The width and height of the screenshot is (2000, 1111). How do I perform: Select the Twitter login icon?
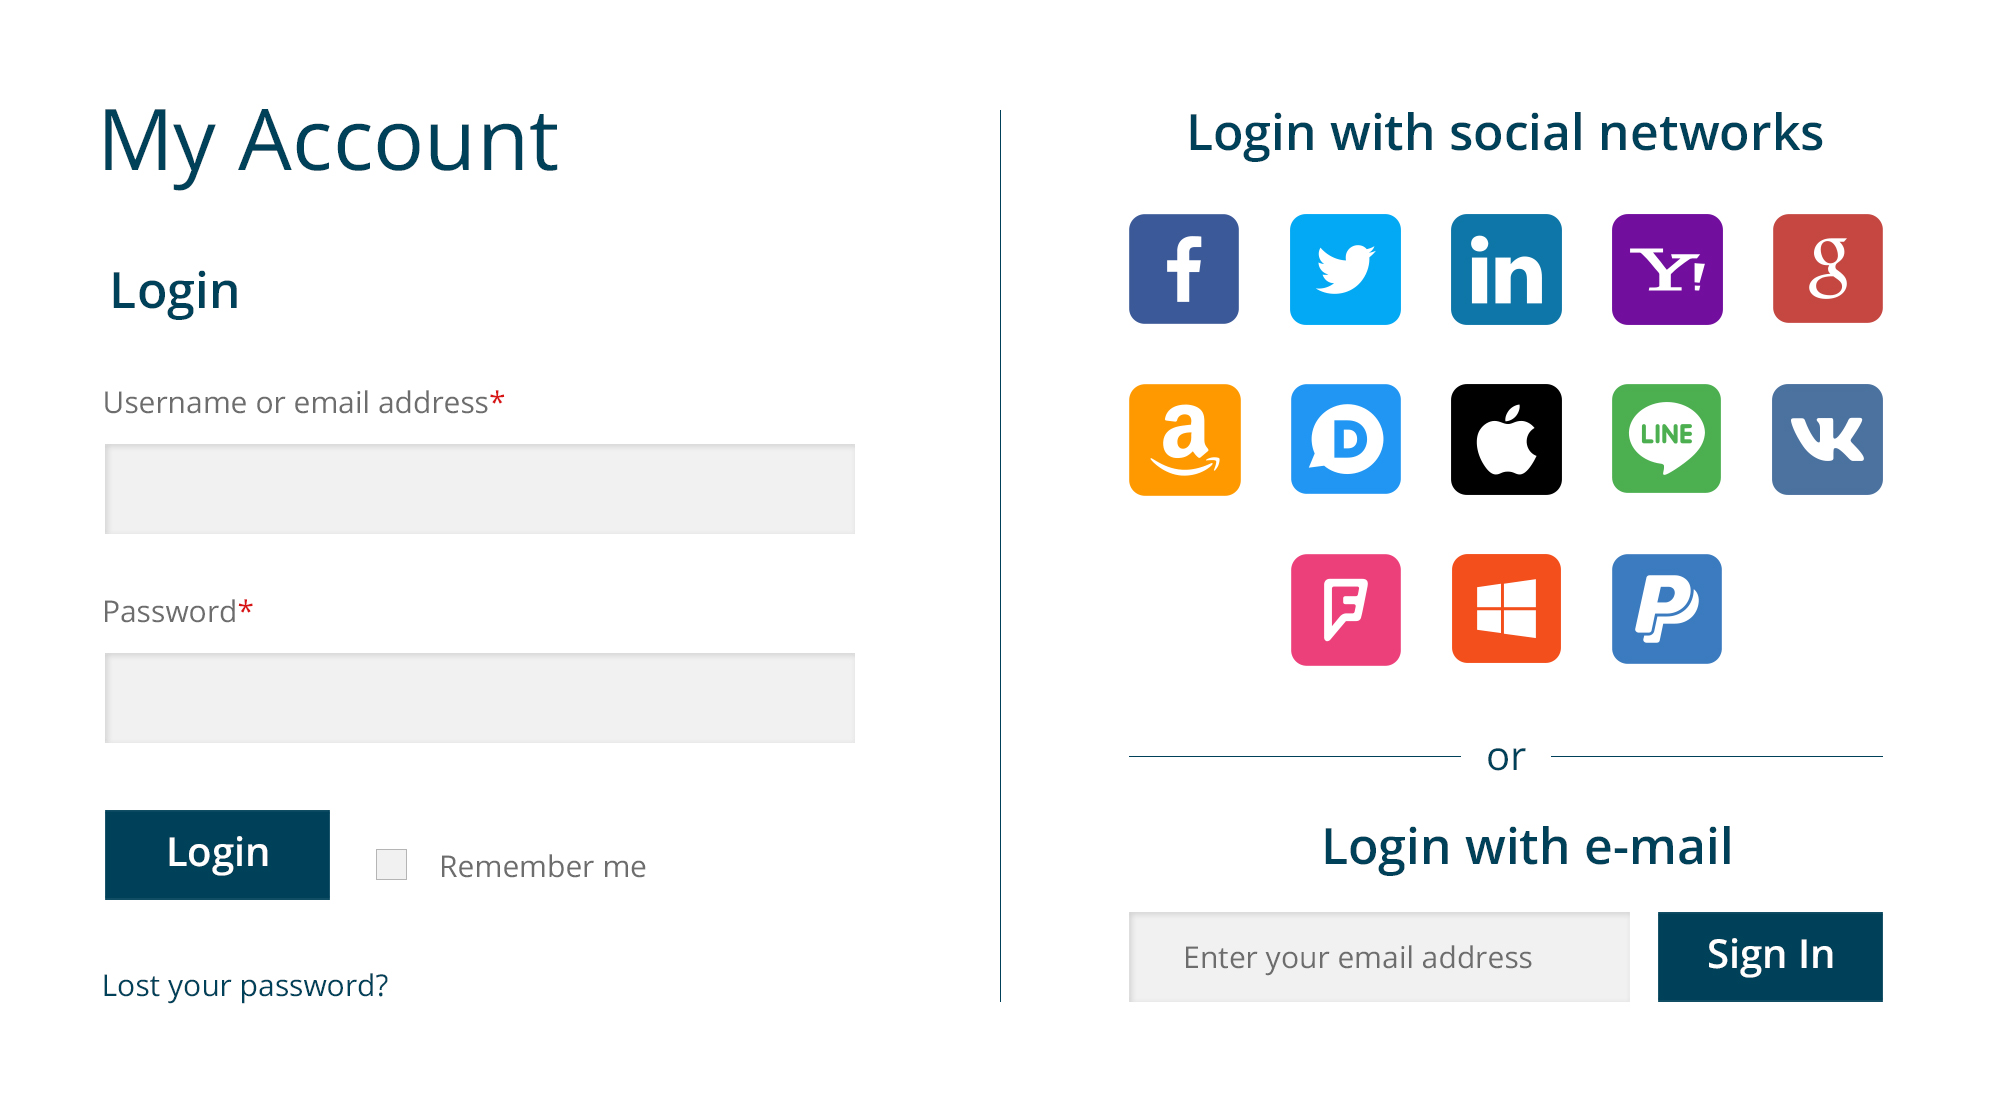[x=1344, y=268]
